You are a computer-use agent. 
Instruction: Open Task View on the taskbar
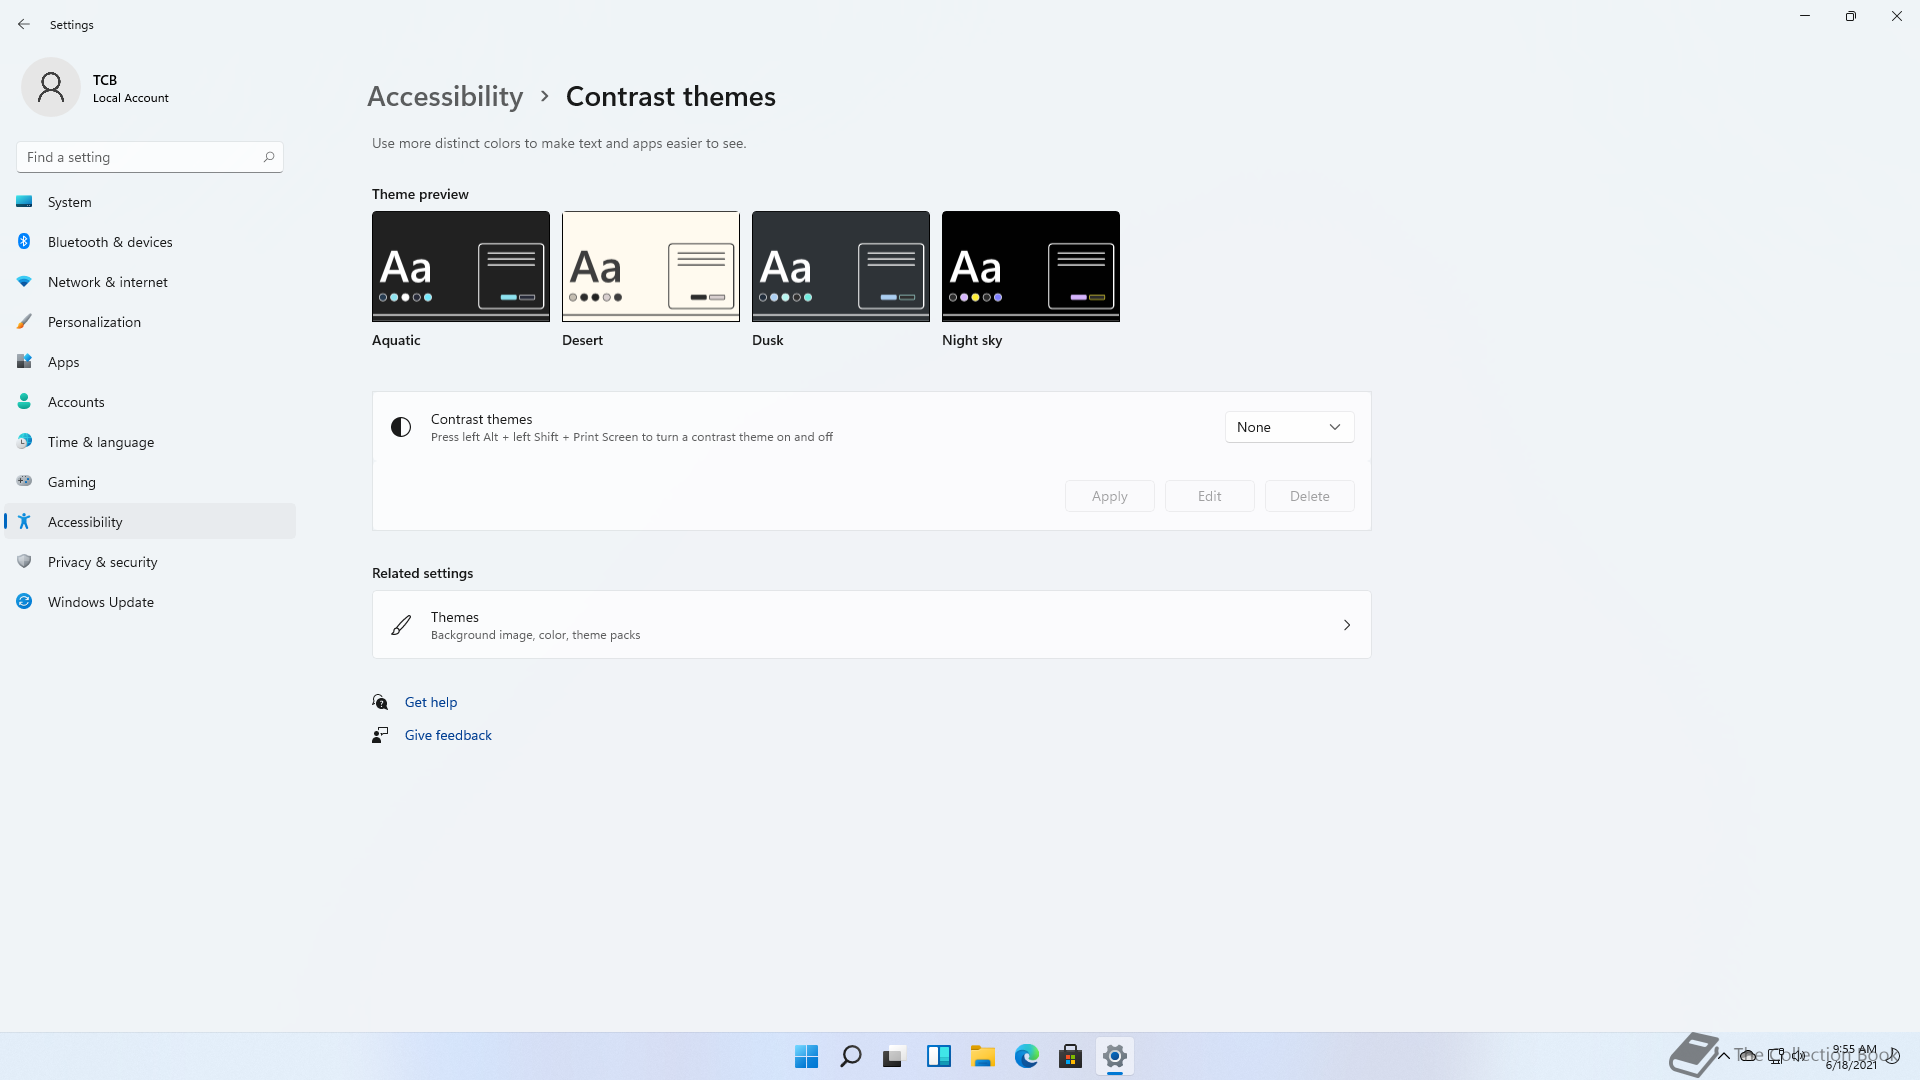[895, 1056]
